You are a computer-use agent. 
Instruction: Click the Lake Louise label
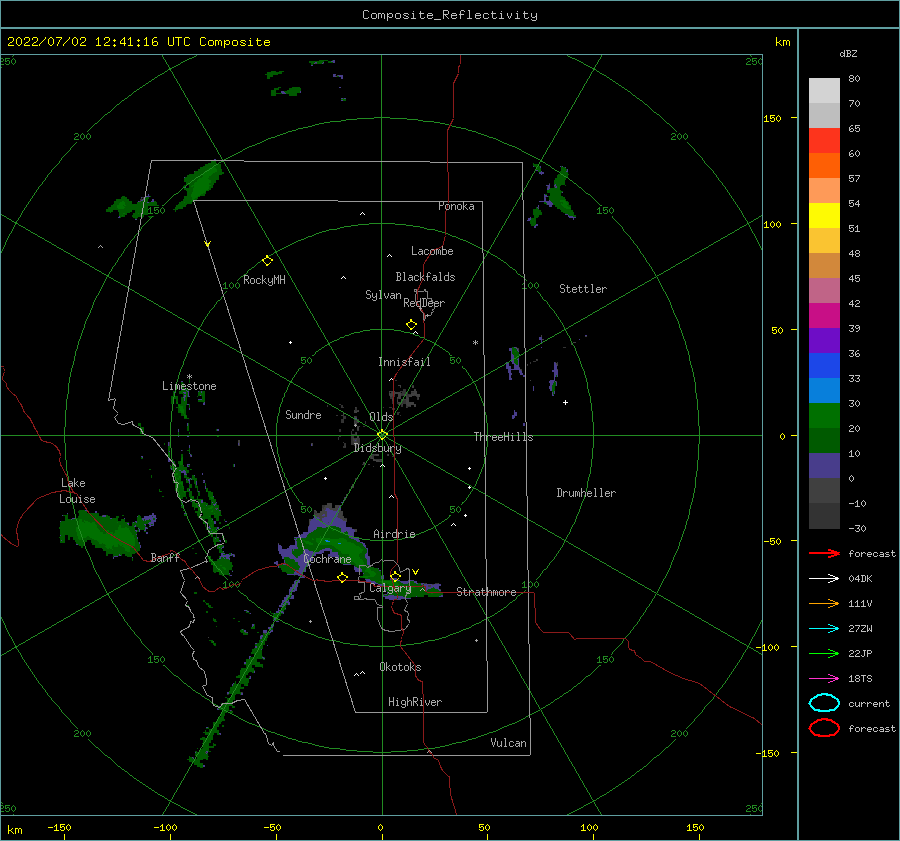(x=77, y=491)
